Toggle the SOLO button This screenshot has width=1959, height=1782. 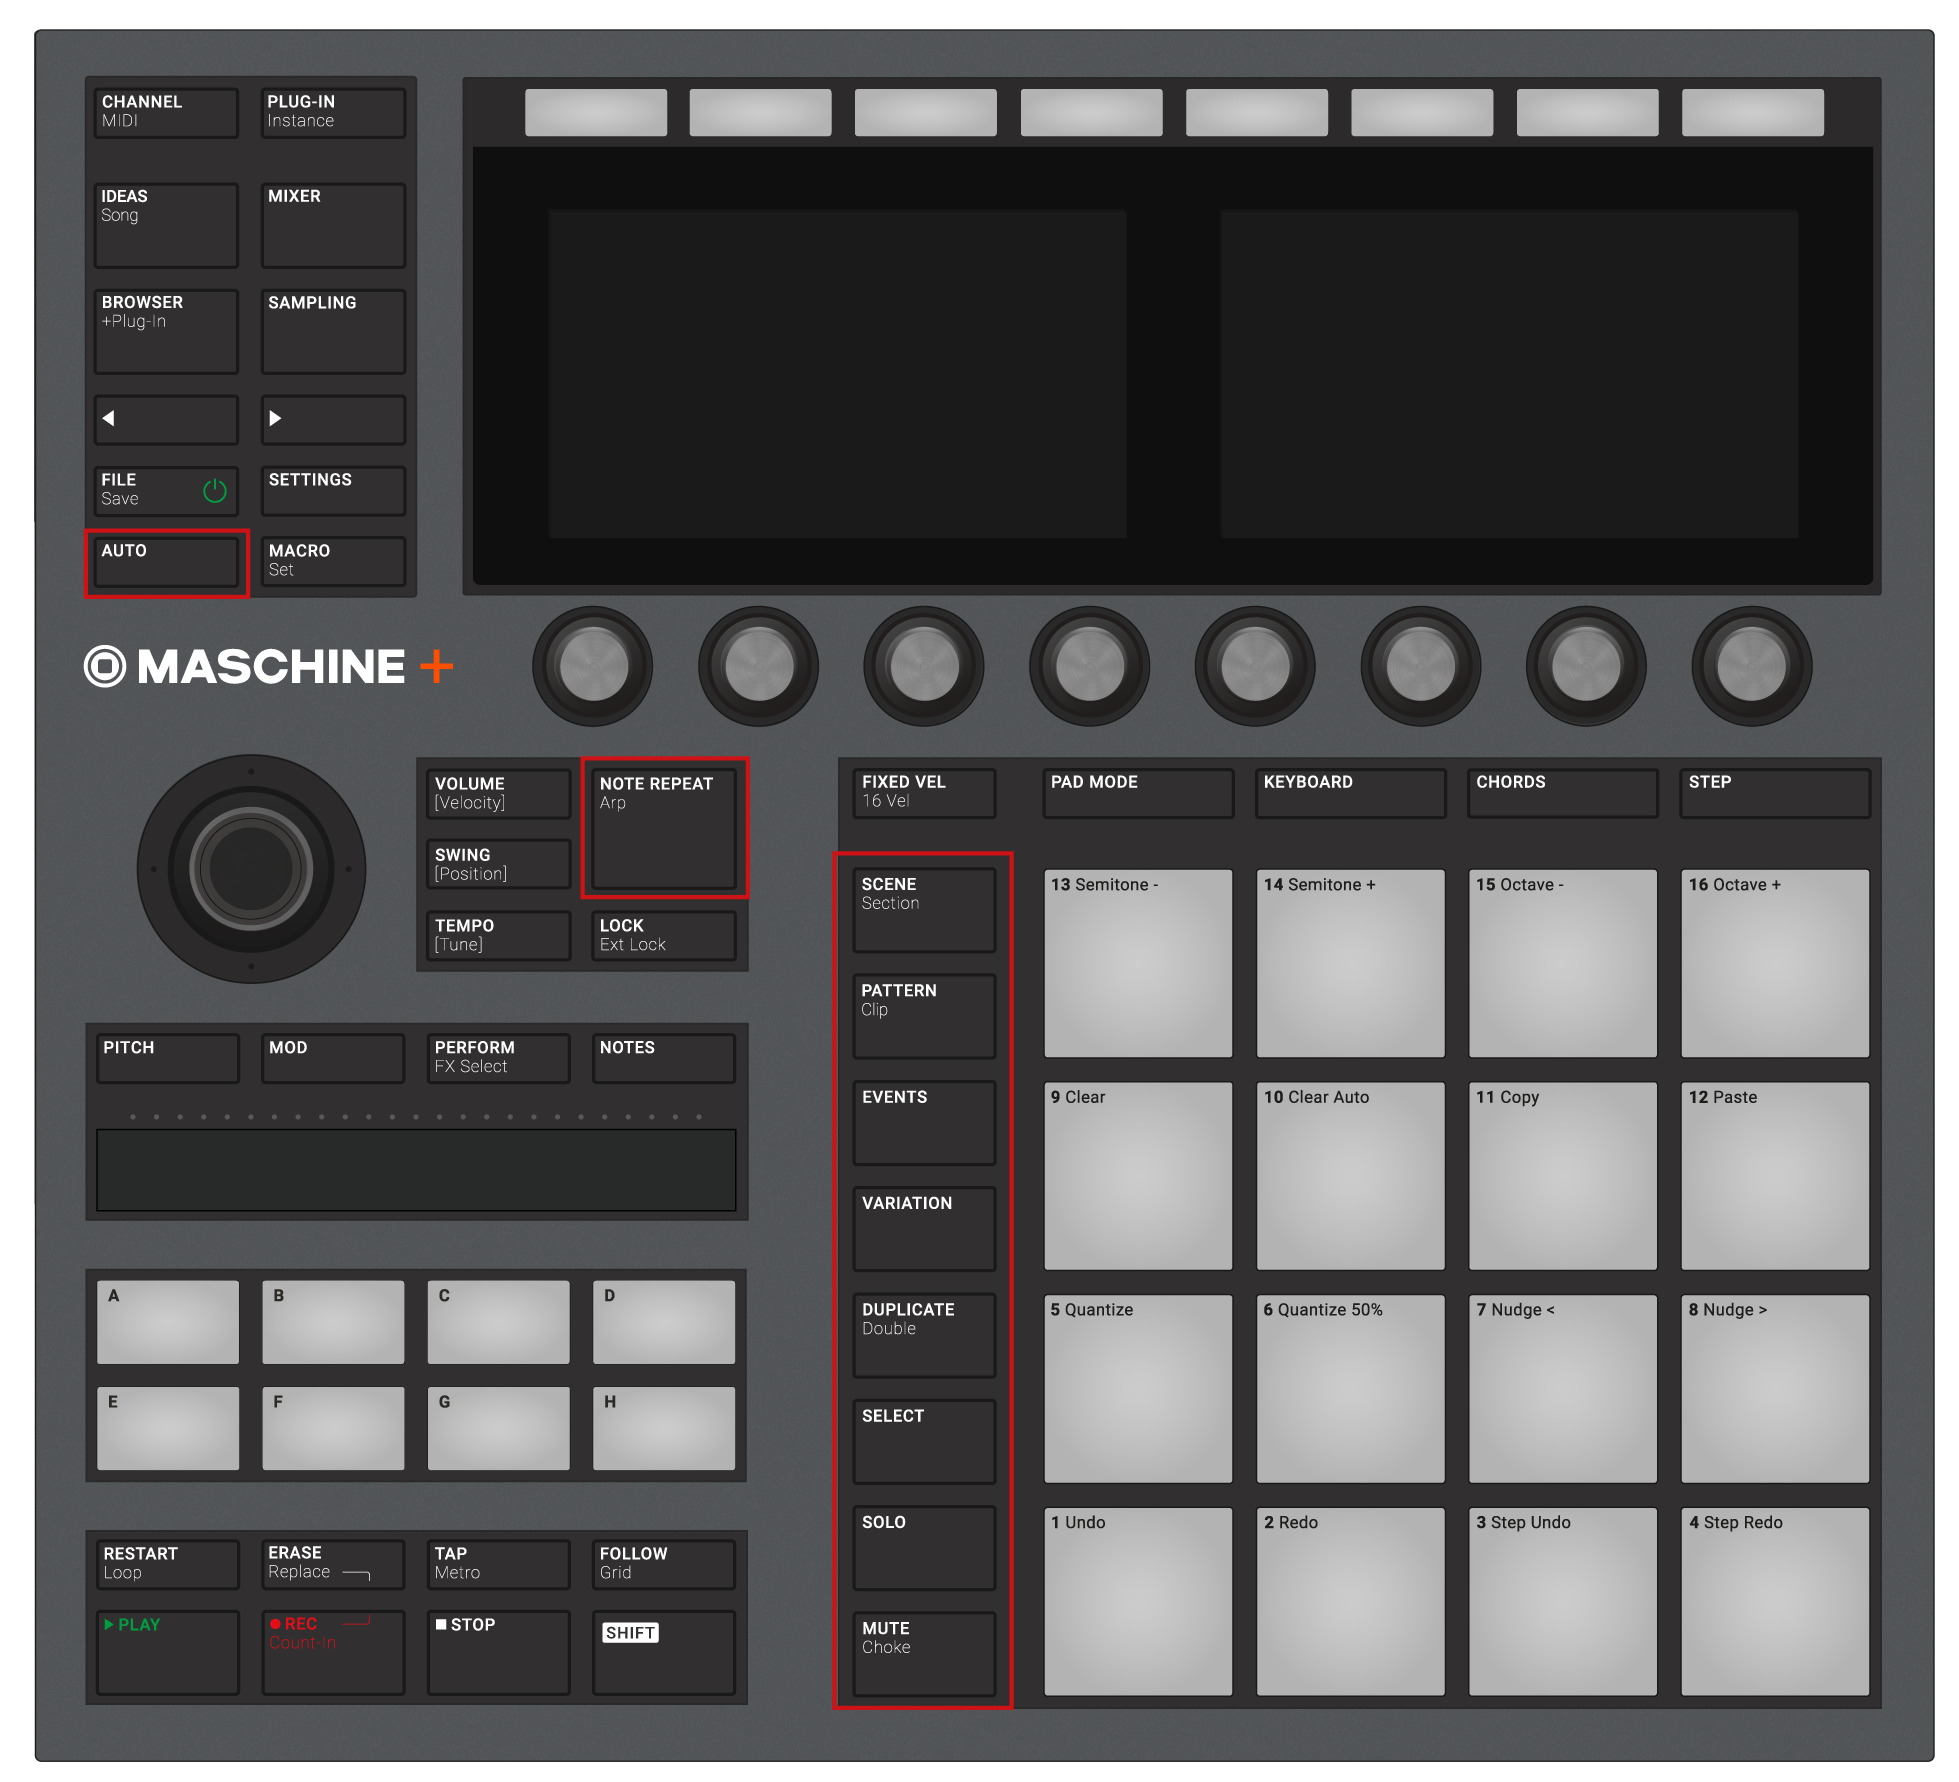(923, 1546)
